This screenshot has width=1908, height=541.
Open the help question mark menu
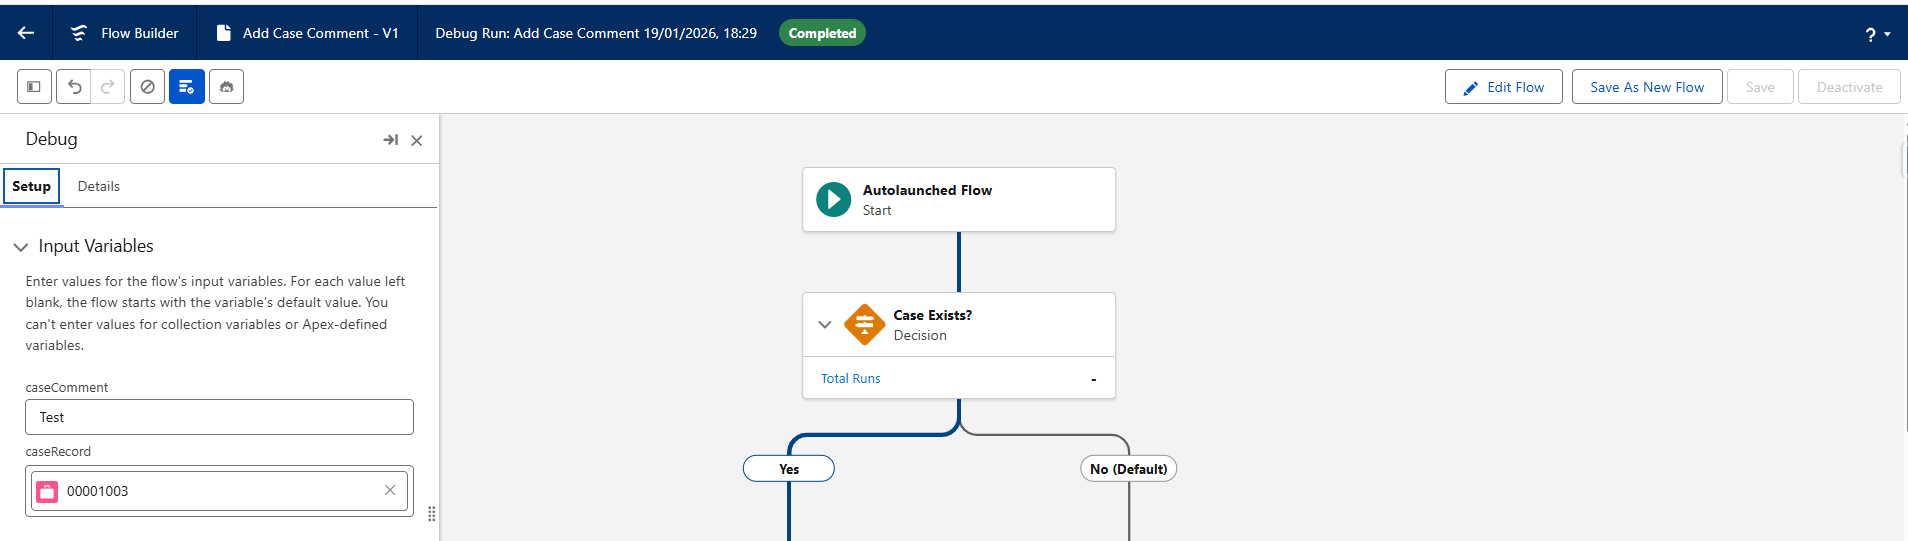[1877, 34]
